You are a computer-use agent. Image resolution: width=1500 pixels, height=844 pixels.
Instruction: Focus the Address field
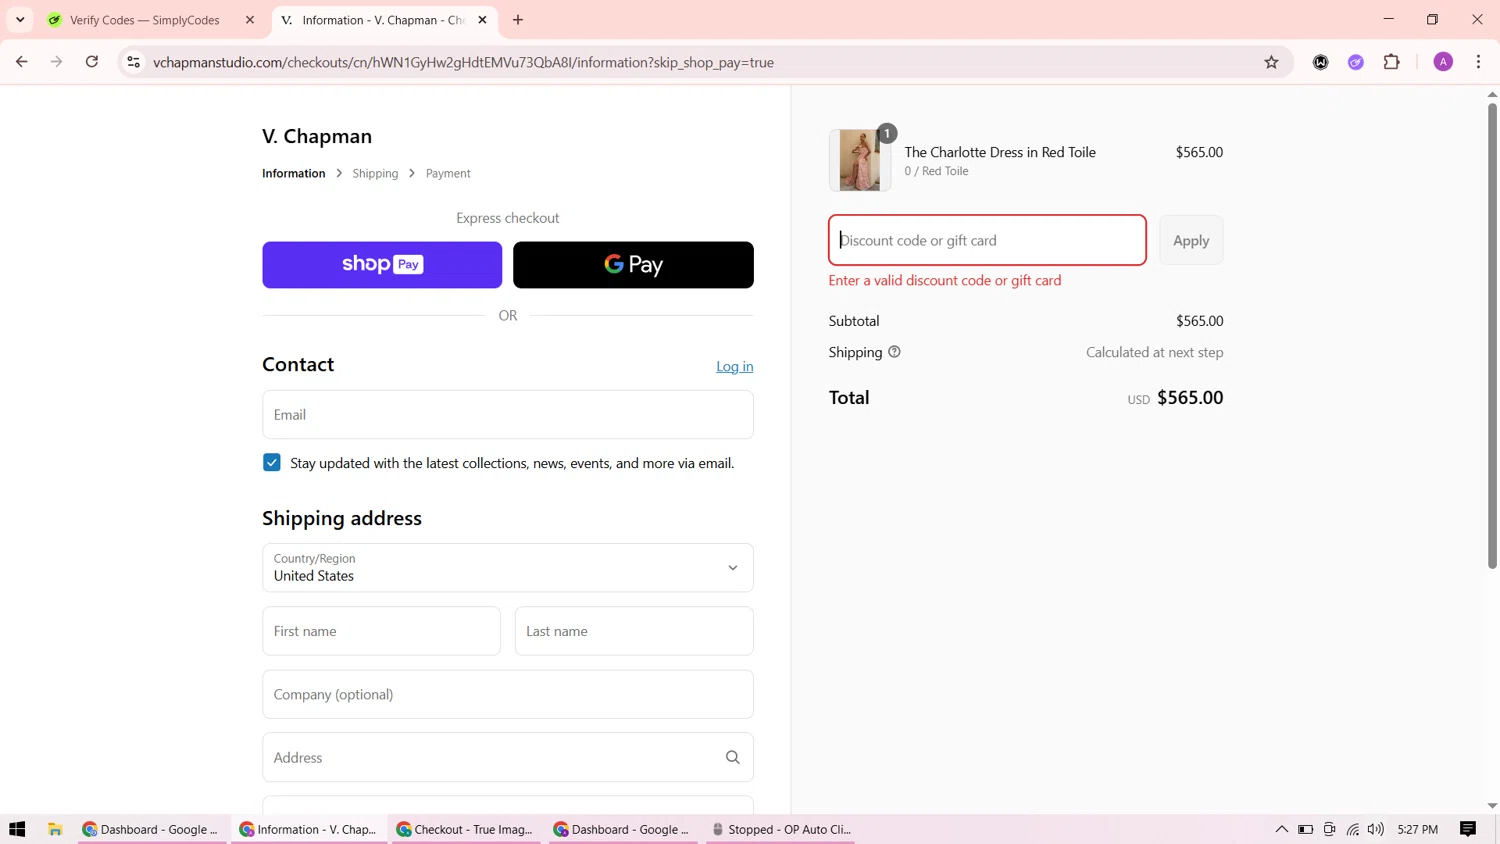tap(508, 757)
